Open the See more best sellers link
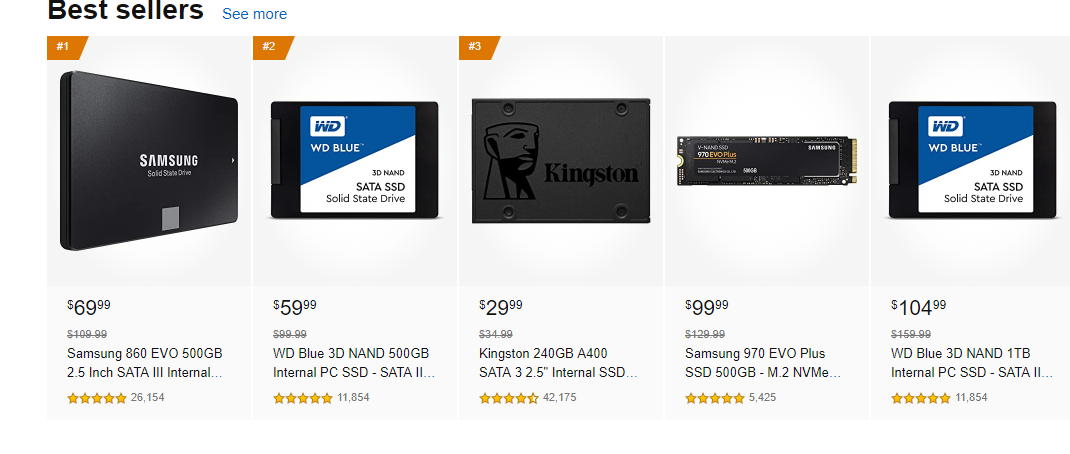This screenshot has height=454, width=1070. [x=255, y=14]
